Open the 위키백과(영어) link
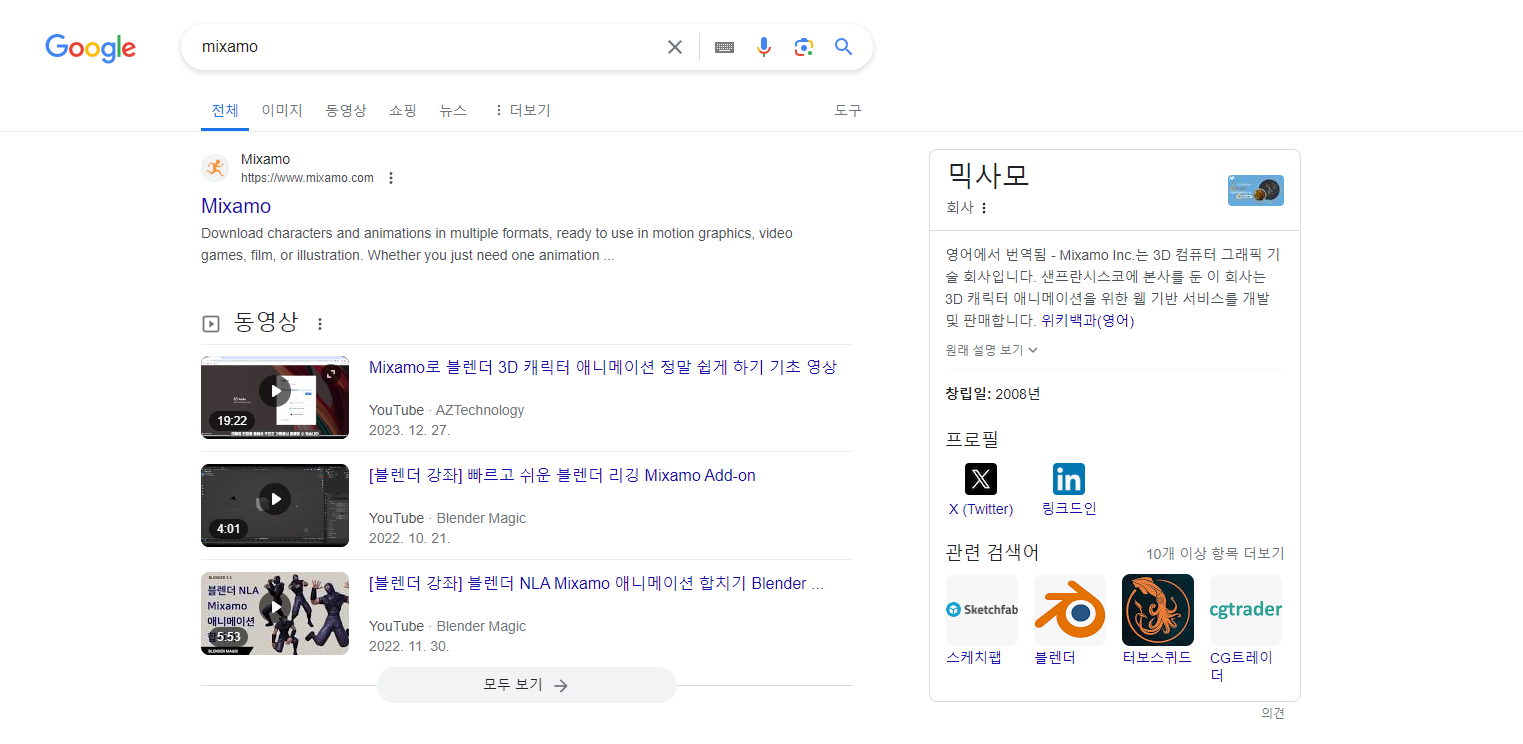The image size is (1523, 744). pyautogui.click(x=1088, y=321)
